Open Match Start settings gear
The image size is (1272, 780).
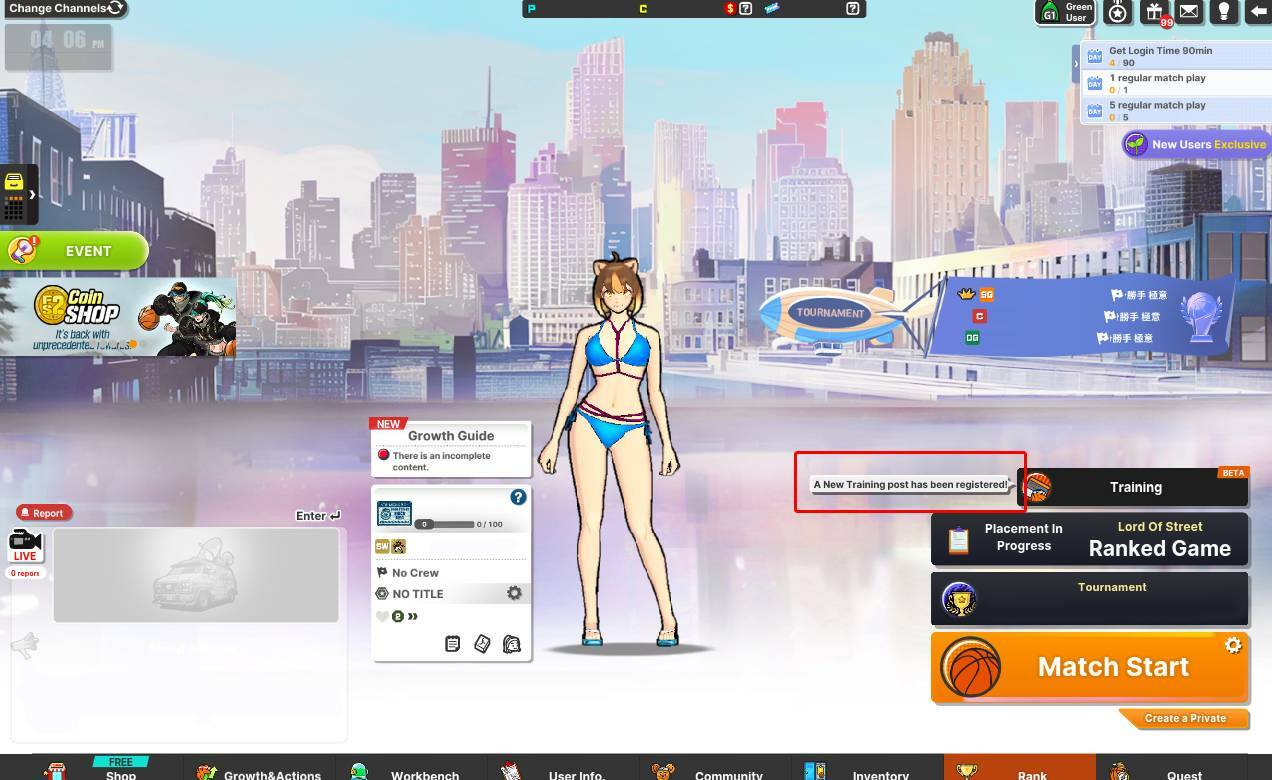click(x=1233, y=646)
